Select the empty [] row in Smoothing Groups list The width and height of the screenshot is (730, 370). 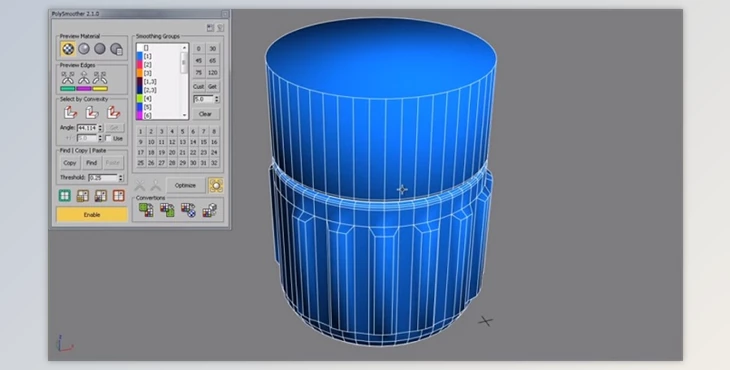[x=158, y=47]
